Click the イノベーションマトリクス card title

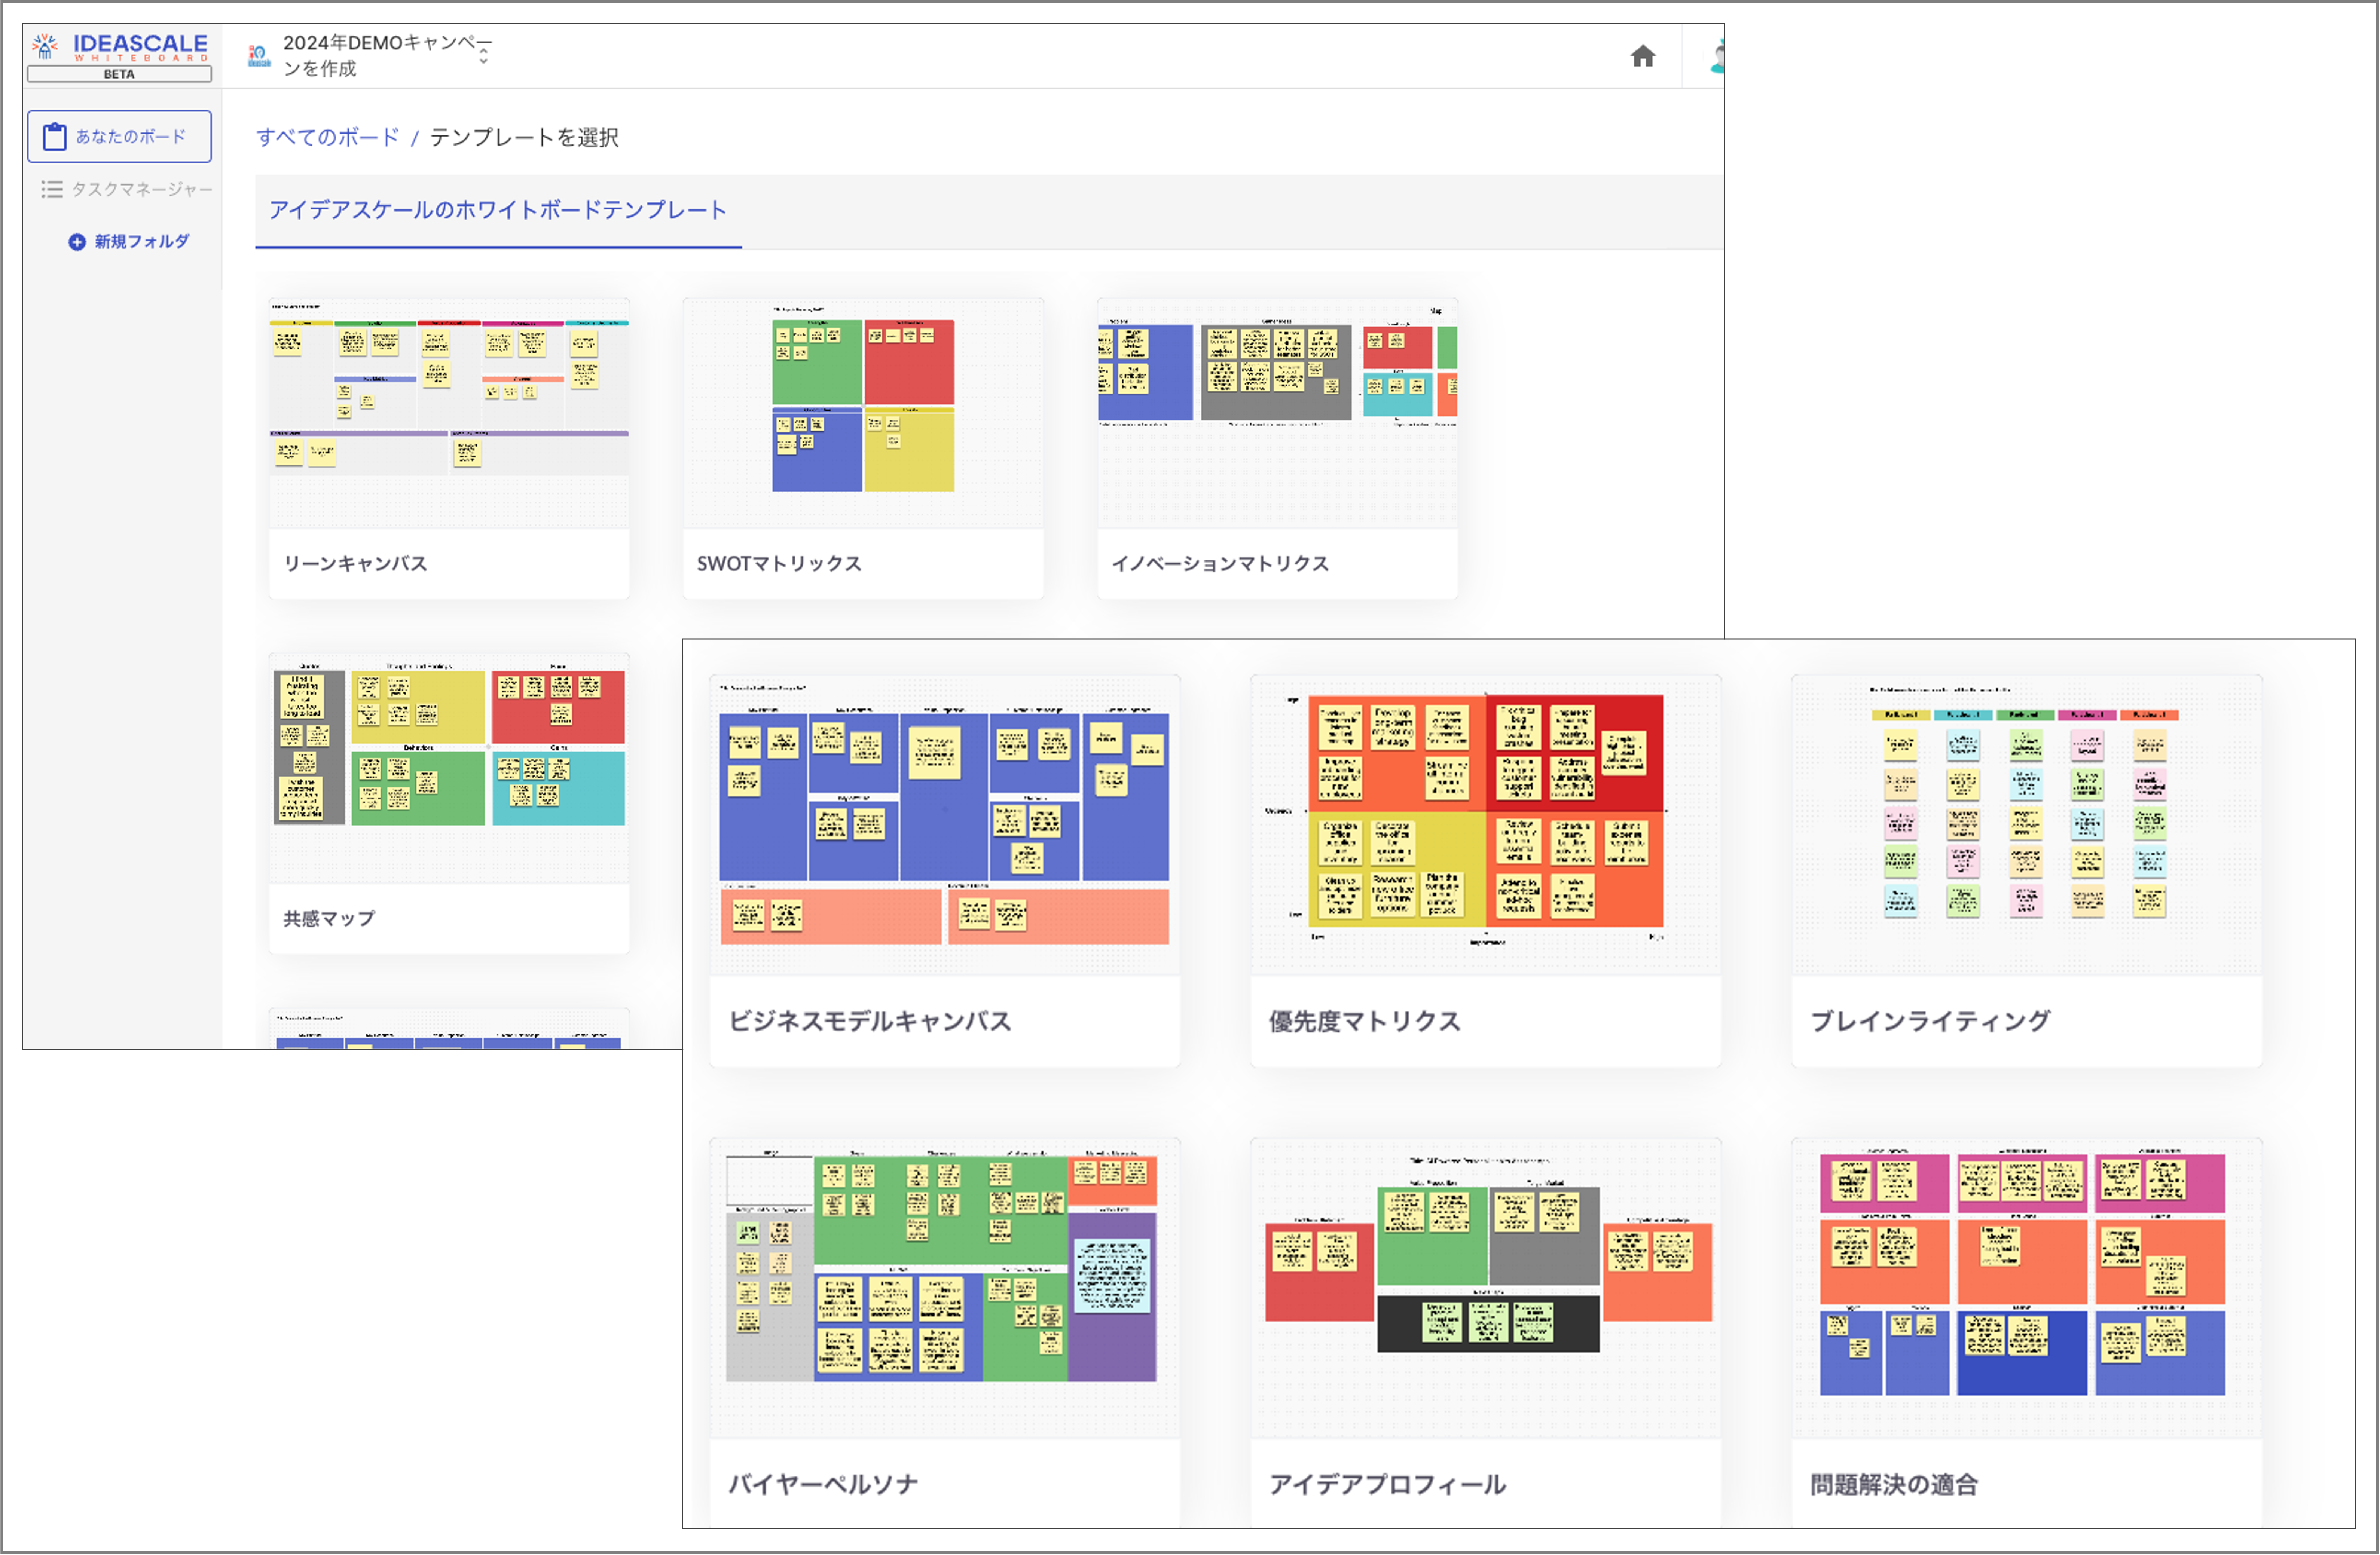[1221, 564]
